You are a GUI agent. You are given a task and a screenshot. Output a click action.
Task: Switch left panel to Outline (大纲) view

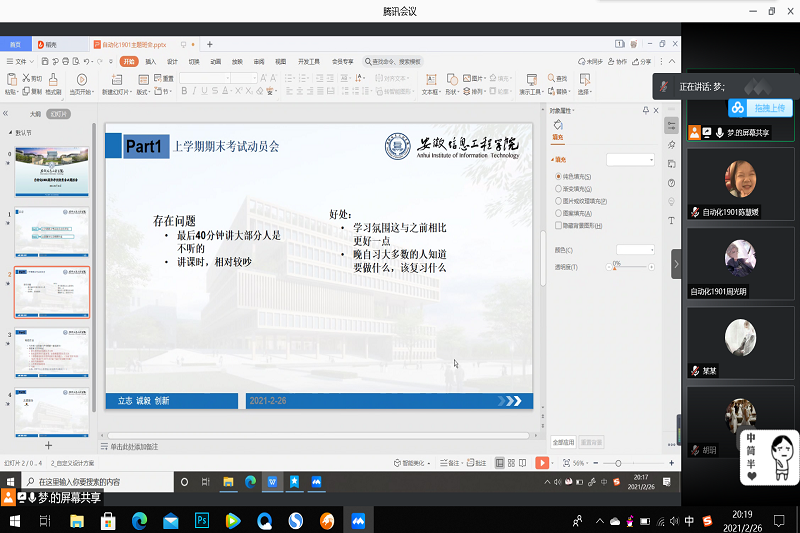pyautogui.click(x=35, y=114)
